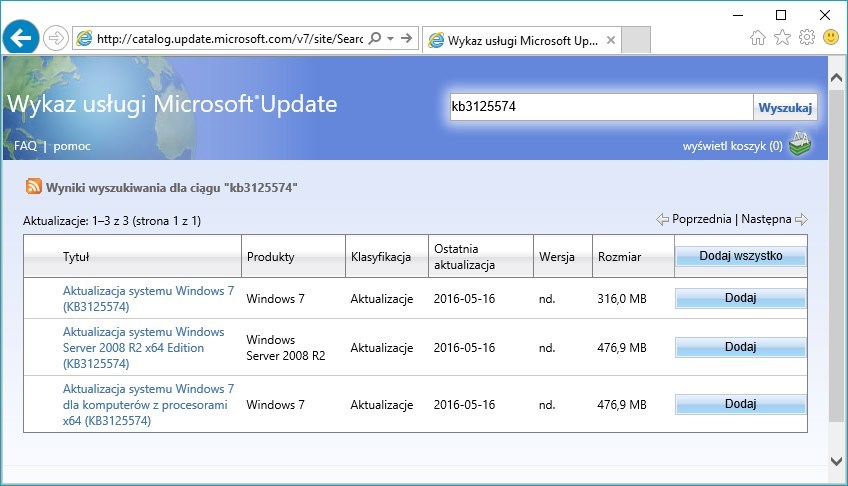Click the browser Back arrow button

[x=21, y=38]
